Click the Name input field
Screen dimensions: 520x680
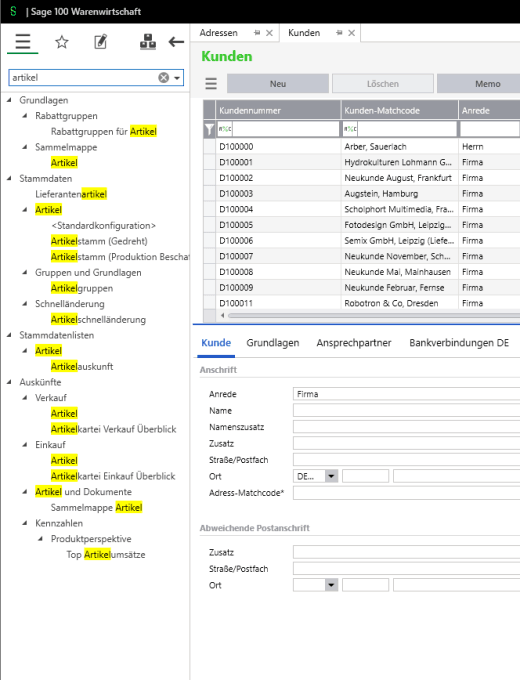point(406,410)
